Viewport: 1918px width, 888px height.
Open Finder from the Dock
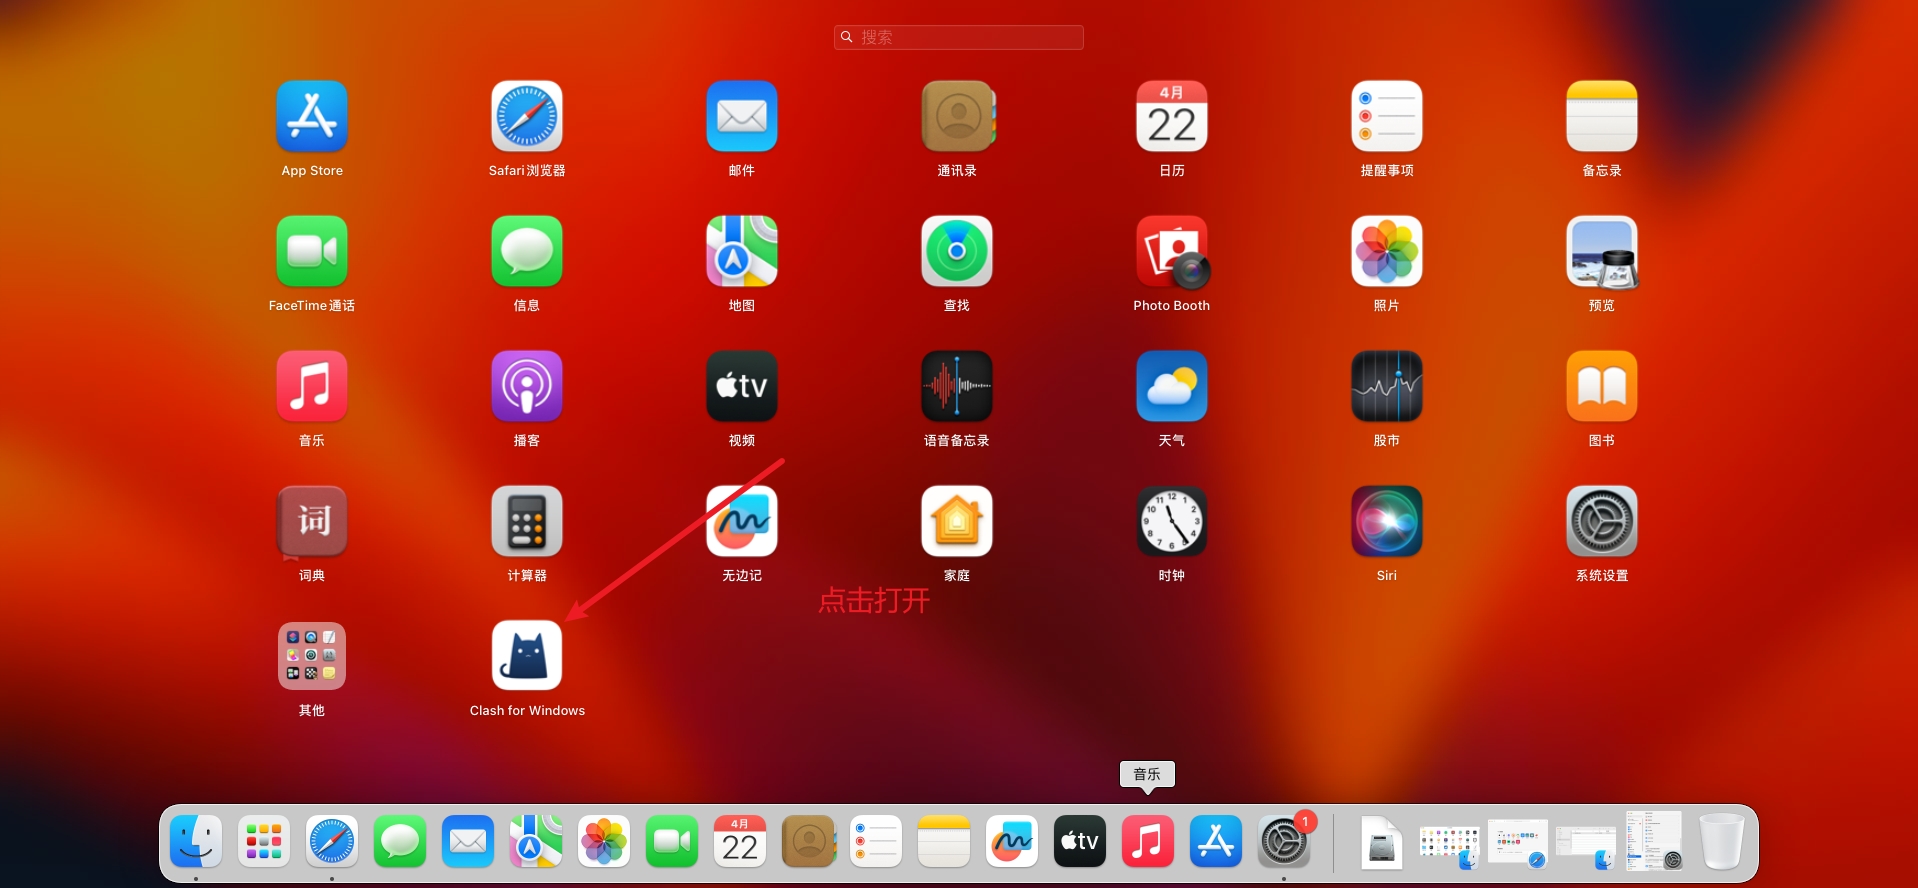point(196,841)
